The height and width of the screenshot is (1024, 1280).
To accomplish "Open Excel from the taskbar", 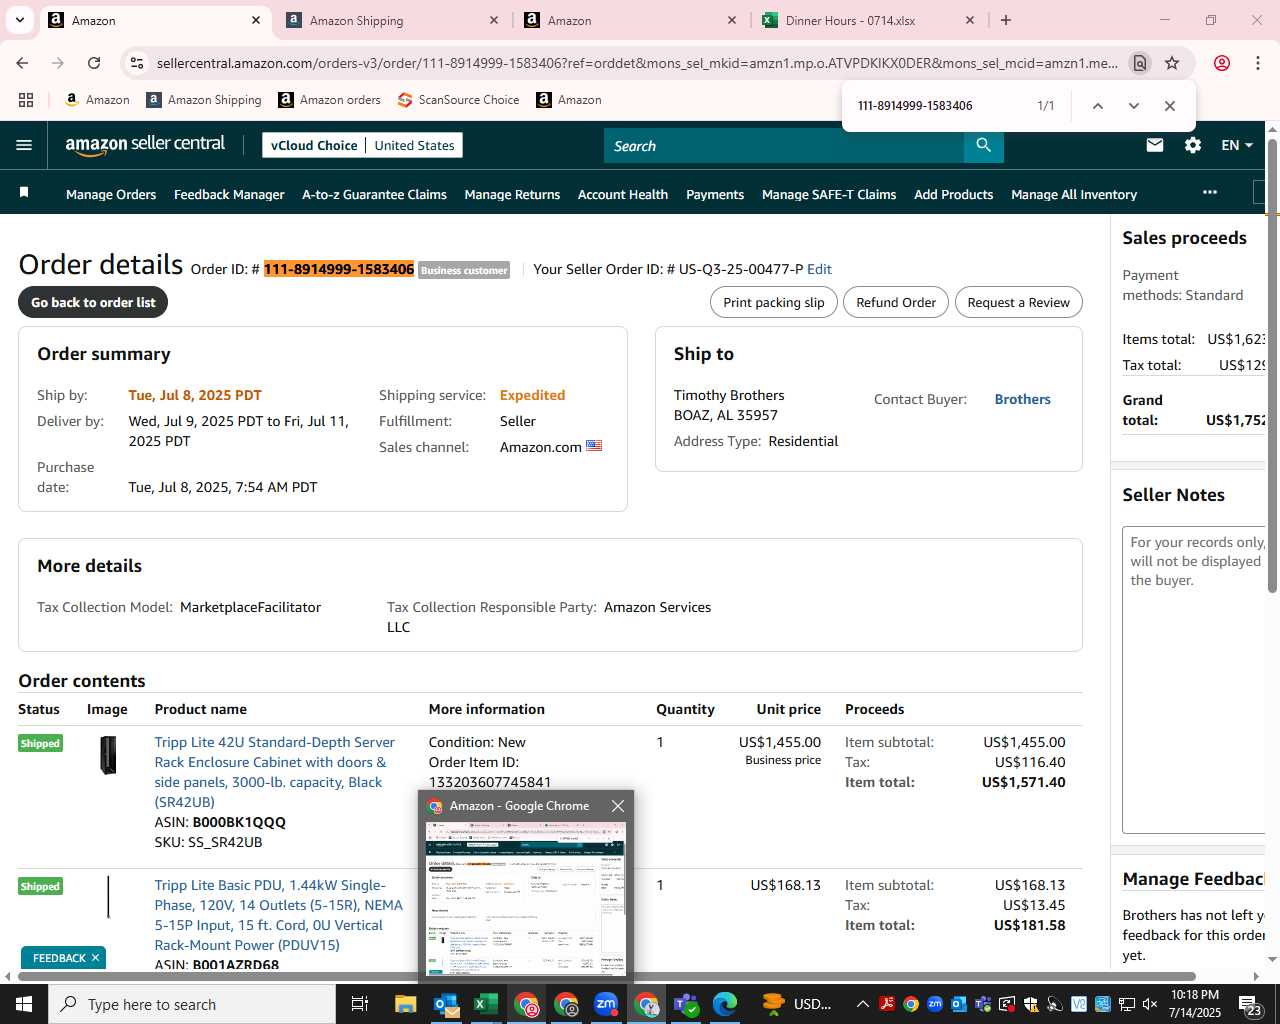I will coord(486,1004).
